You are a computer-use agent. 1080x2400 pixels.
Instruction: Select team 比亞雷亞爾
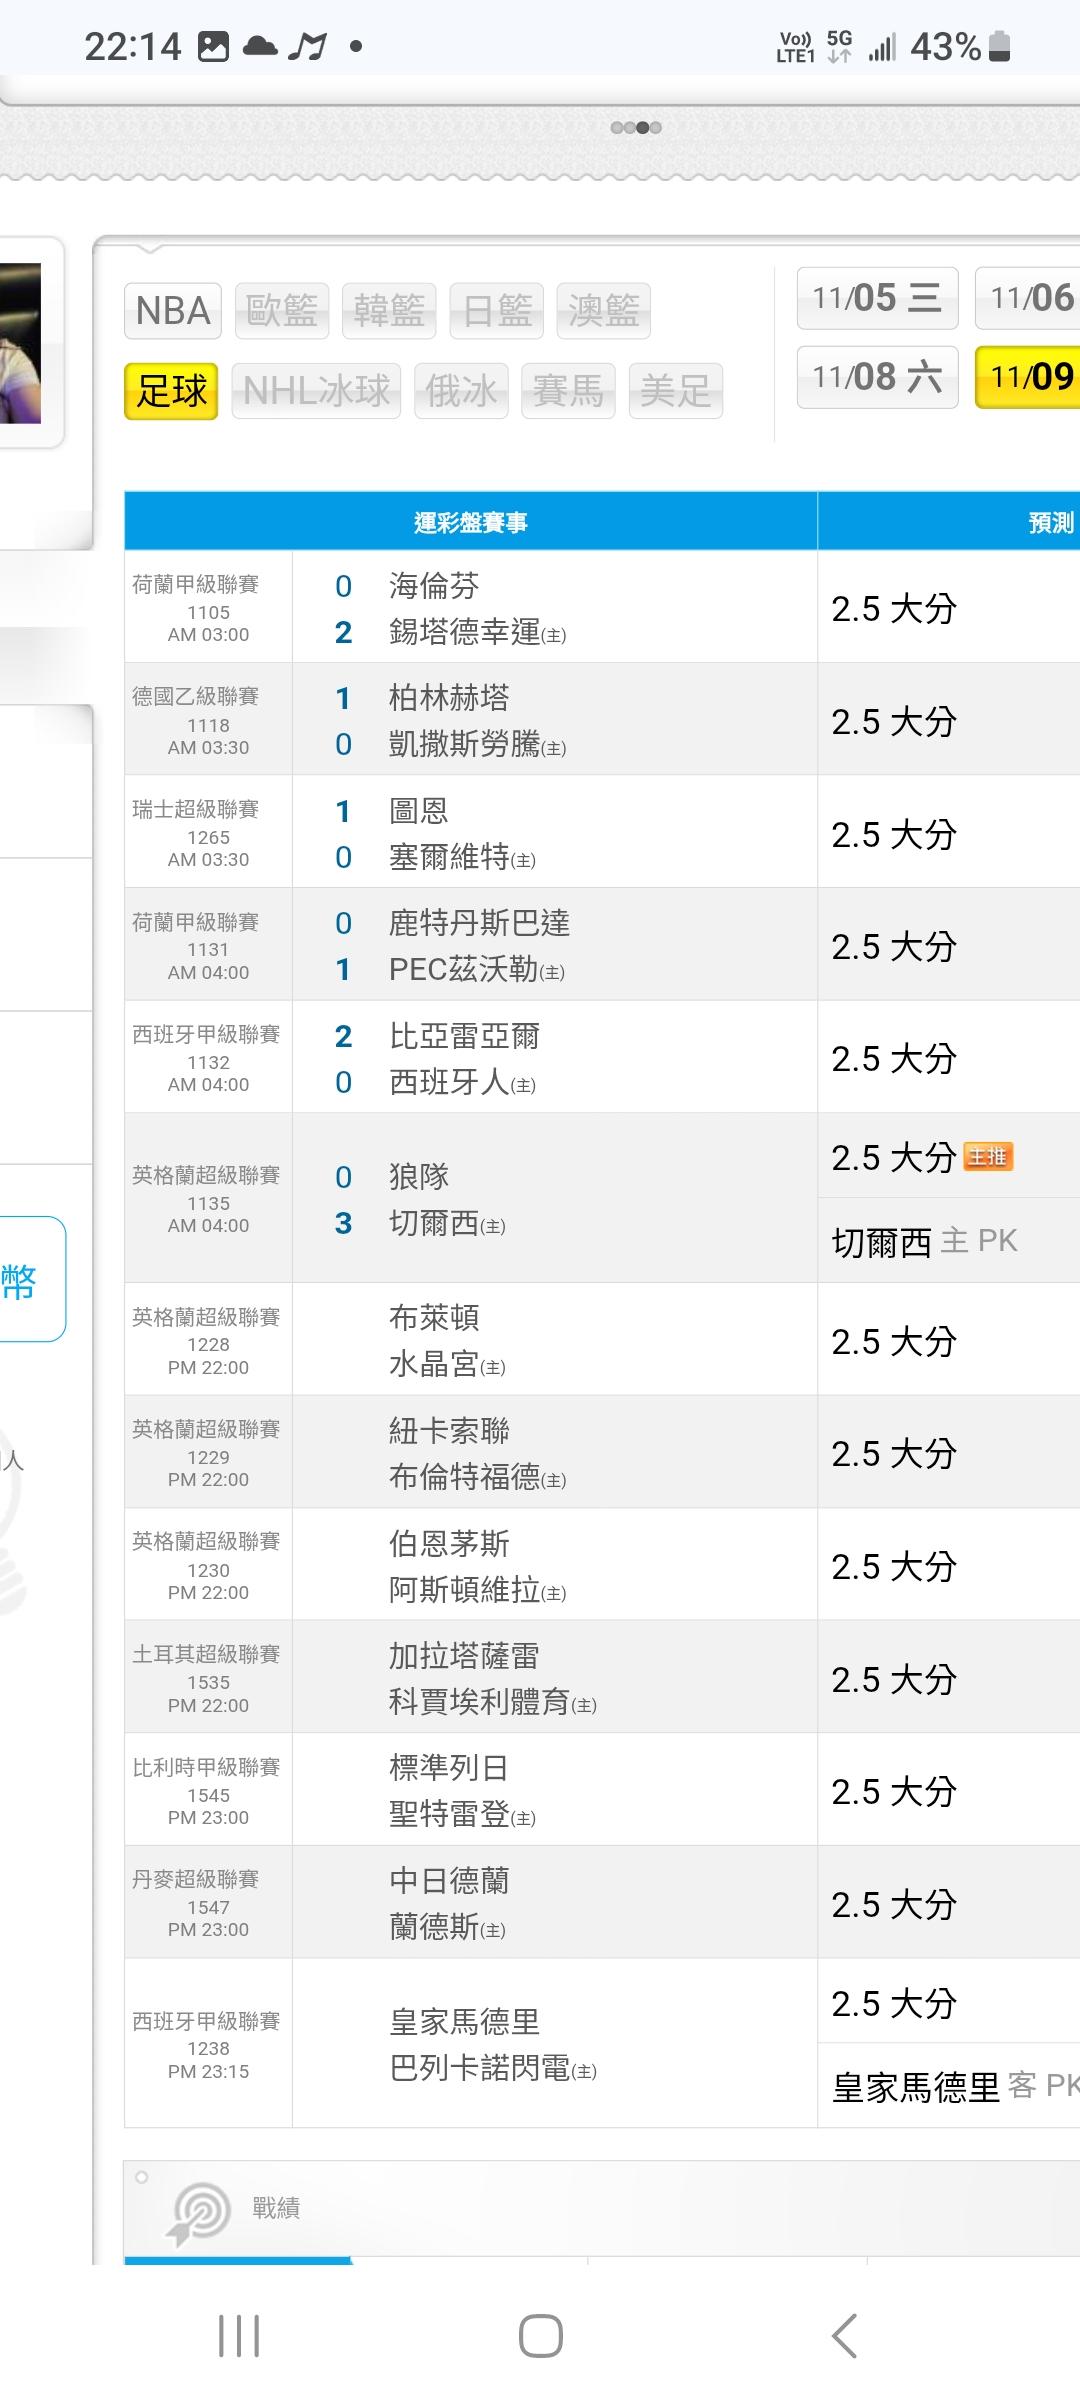(x=464, y=1036)
